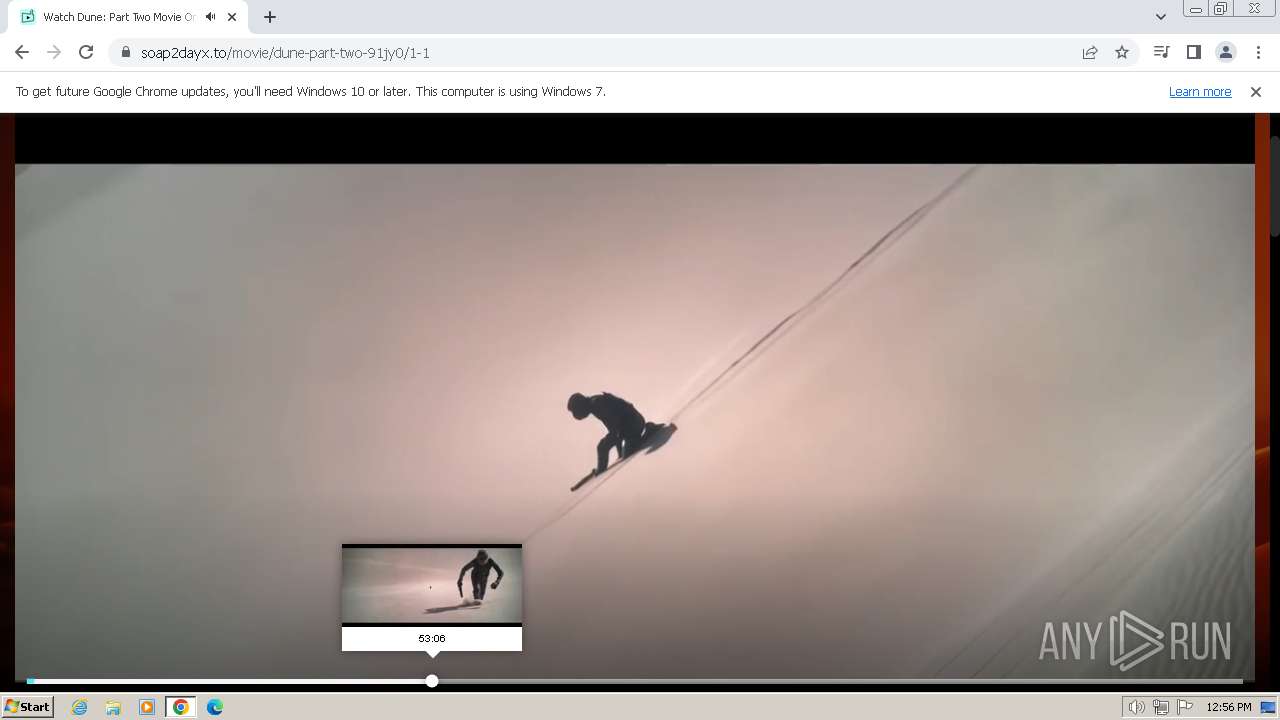
Task: Launch Microsoft Edge from the taskbar
Action: click(x=215, y=707)
